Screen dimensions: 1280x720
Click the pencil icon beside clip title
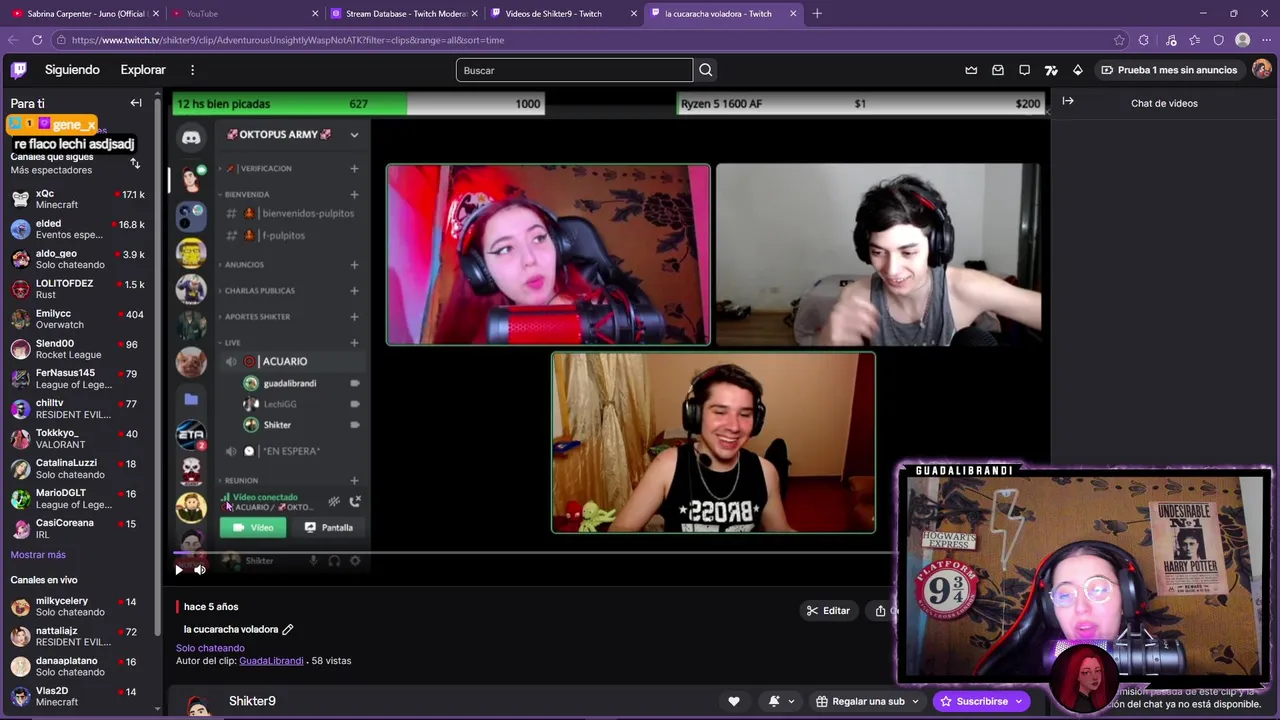coord(288,629)
